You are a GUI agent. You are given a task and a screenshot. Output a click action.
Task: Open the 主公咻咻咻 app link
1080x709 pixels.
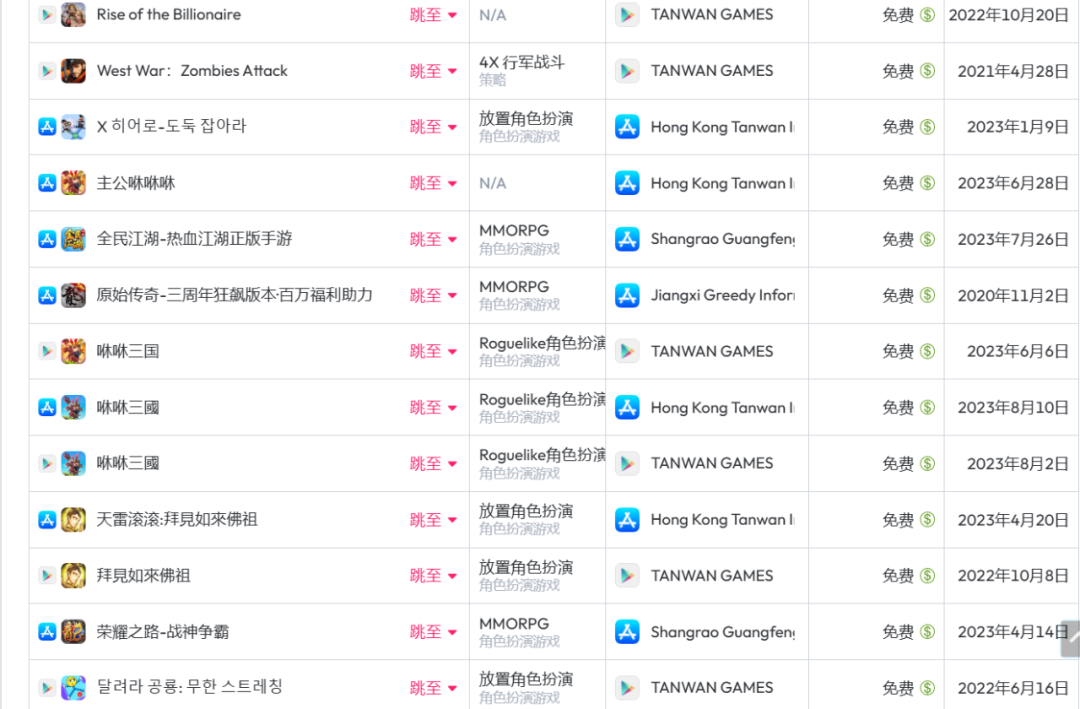(x=136, y=183)
